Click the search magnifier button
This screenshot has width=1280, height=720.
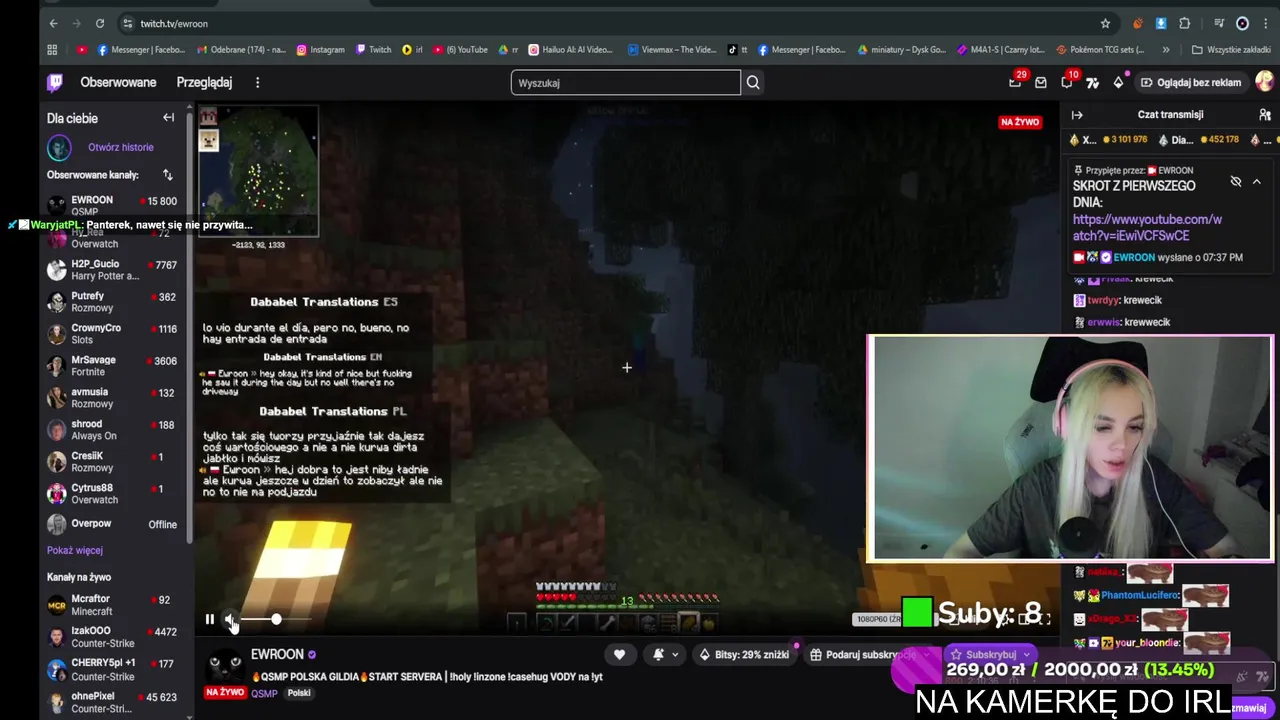(x=753, y=83)
